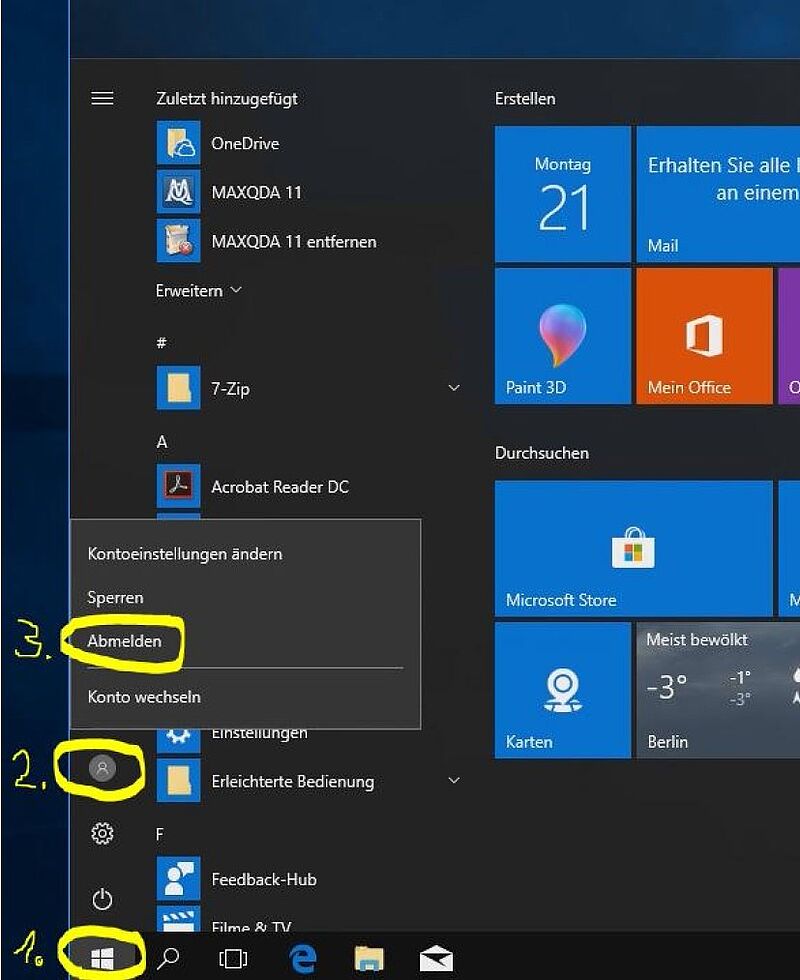Launch Acrobat Reader DC icon
This screenshot has height=980, width=800.
coord(179,486)
